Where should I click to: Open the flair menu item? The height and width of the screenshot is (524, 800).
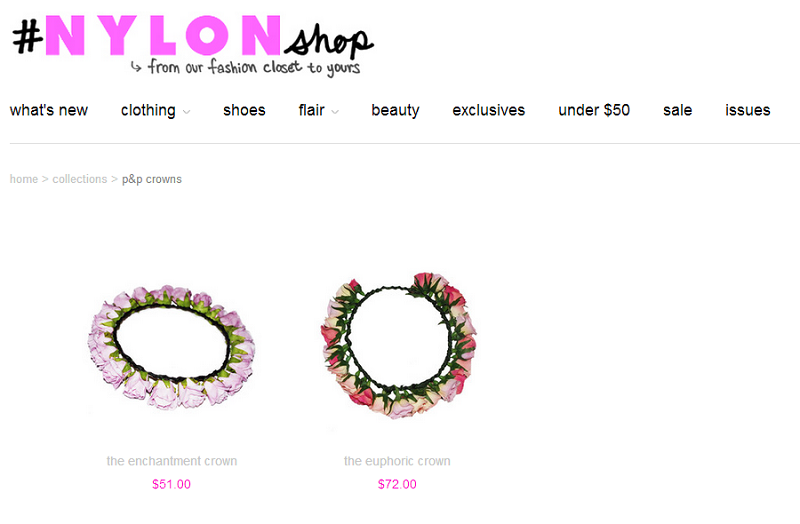[312, 110]
